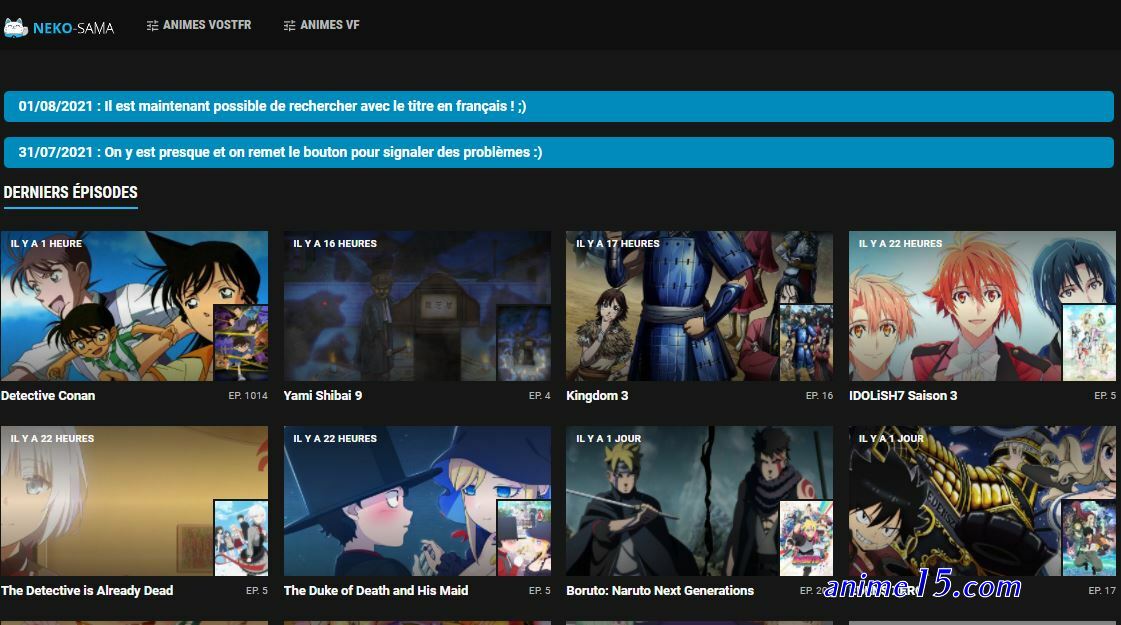Click the IL Y A 16 HEURES label
This screenshot has height=625, width=1121.
335,244
